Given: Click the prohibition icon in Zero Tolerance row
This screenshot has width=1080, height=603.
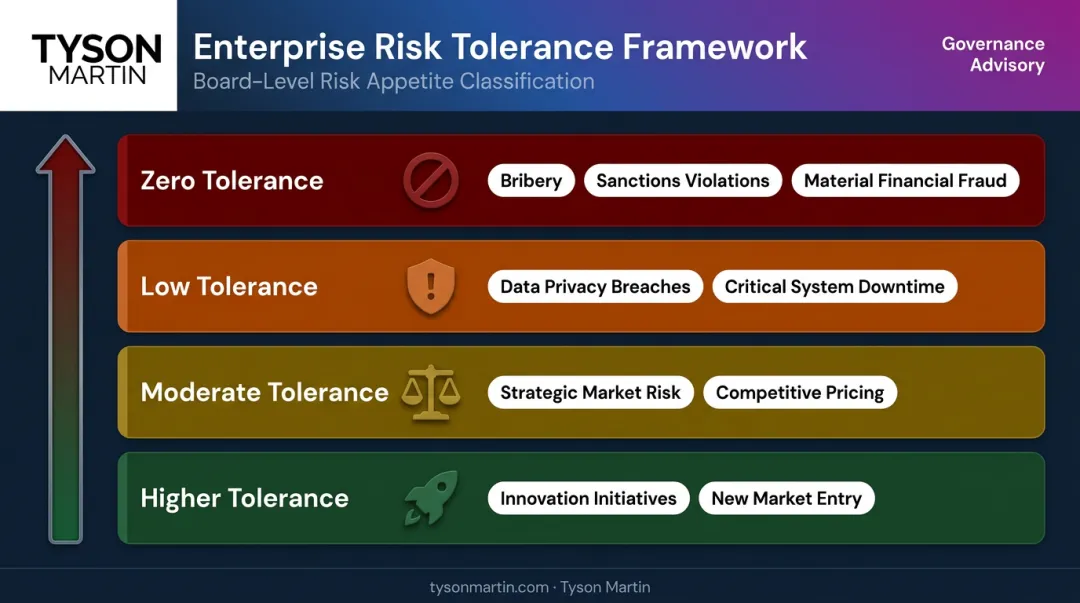Looking at the screenshot, I should point(431,181).
